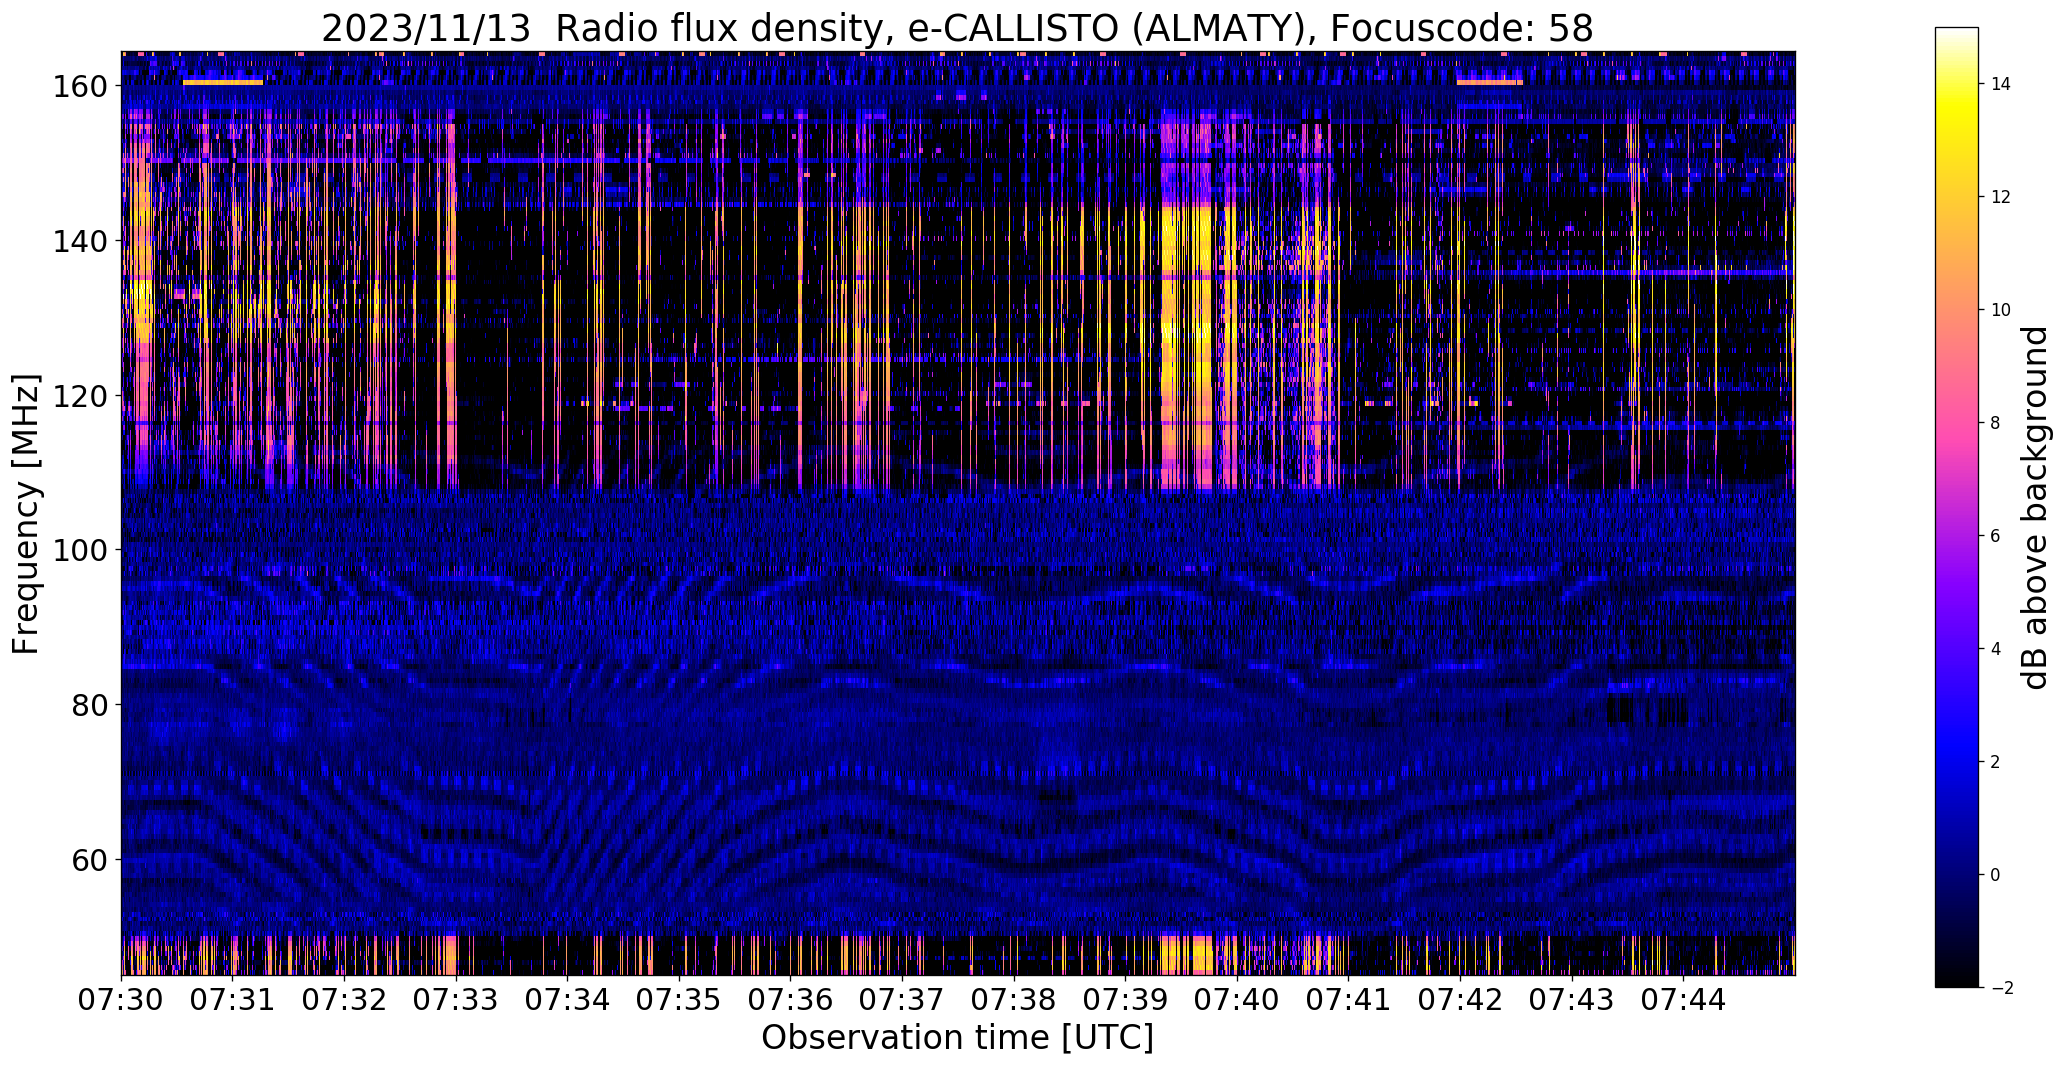Click the colorbar tick value 2
Image resolution: width=2066 pixels, height=1067 pixels.
click(x=1996, y=762)
